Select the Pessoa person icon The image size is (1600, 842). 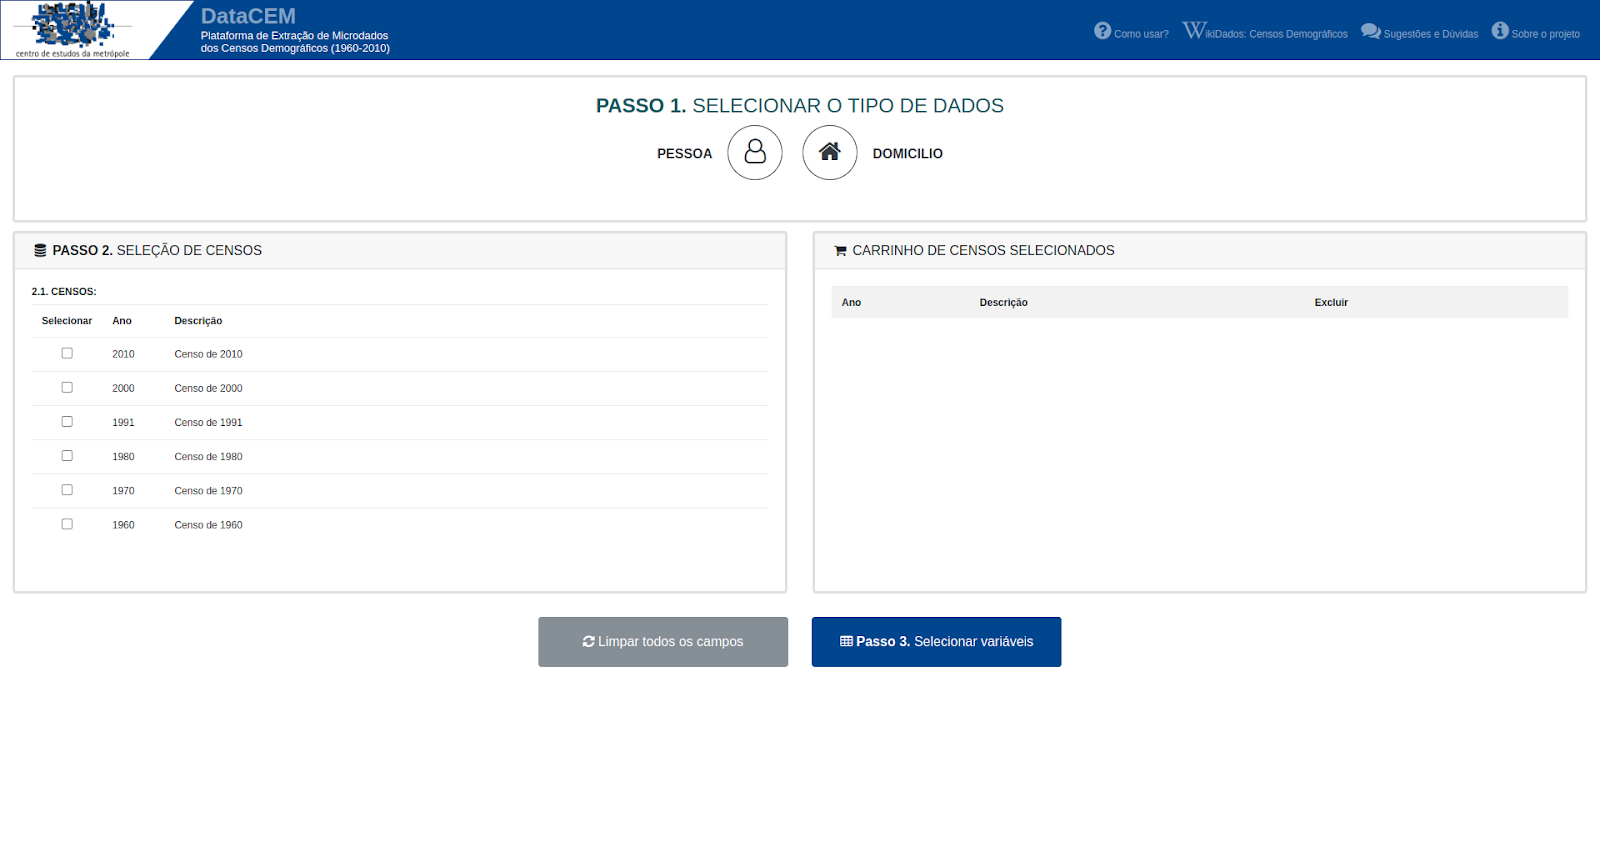pos(754,152)
